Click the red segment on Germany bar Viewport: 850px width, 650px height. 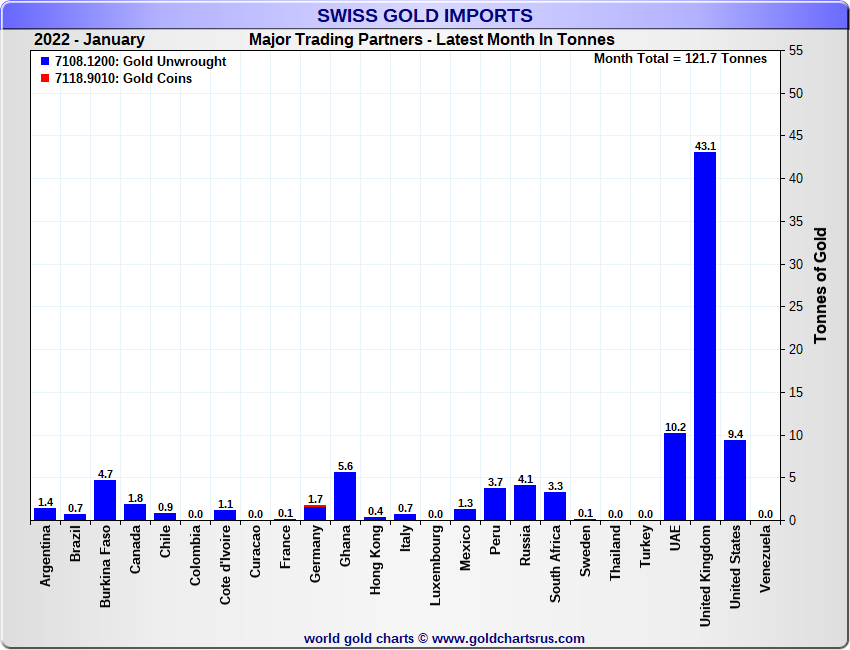pos(315,506)
